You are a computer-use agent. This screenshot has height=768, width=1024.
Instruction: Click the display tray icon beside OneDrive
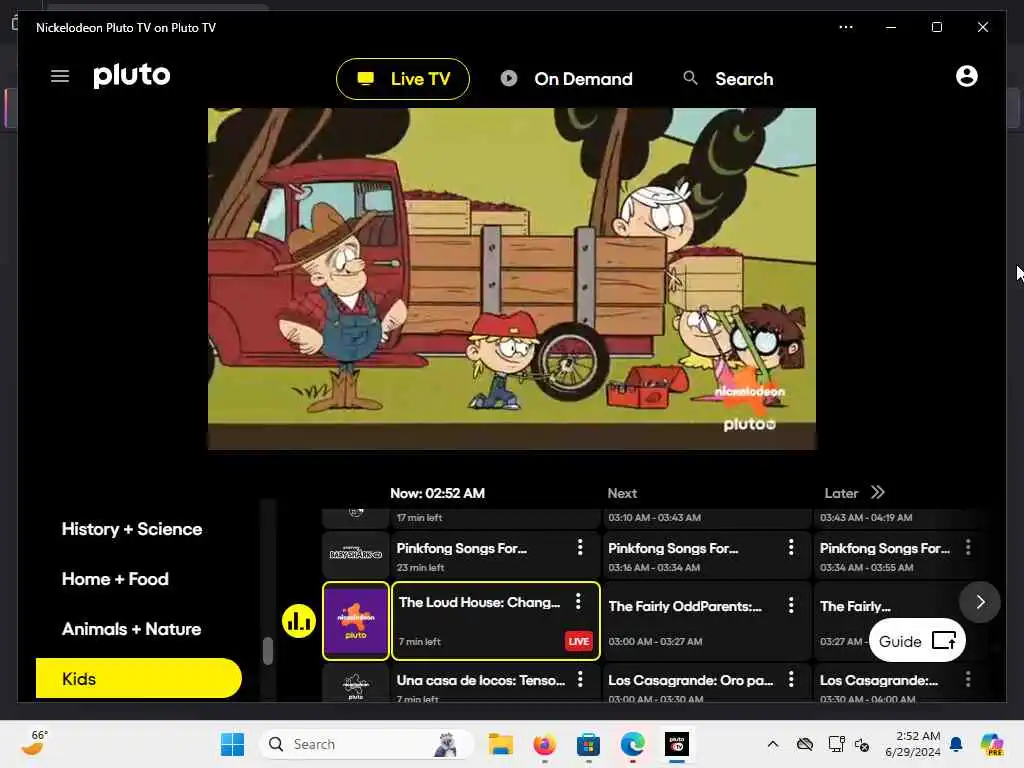pyautogui.click(x=836, y=744)
